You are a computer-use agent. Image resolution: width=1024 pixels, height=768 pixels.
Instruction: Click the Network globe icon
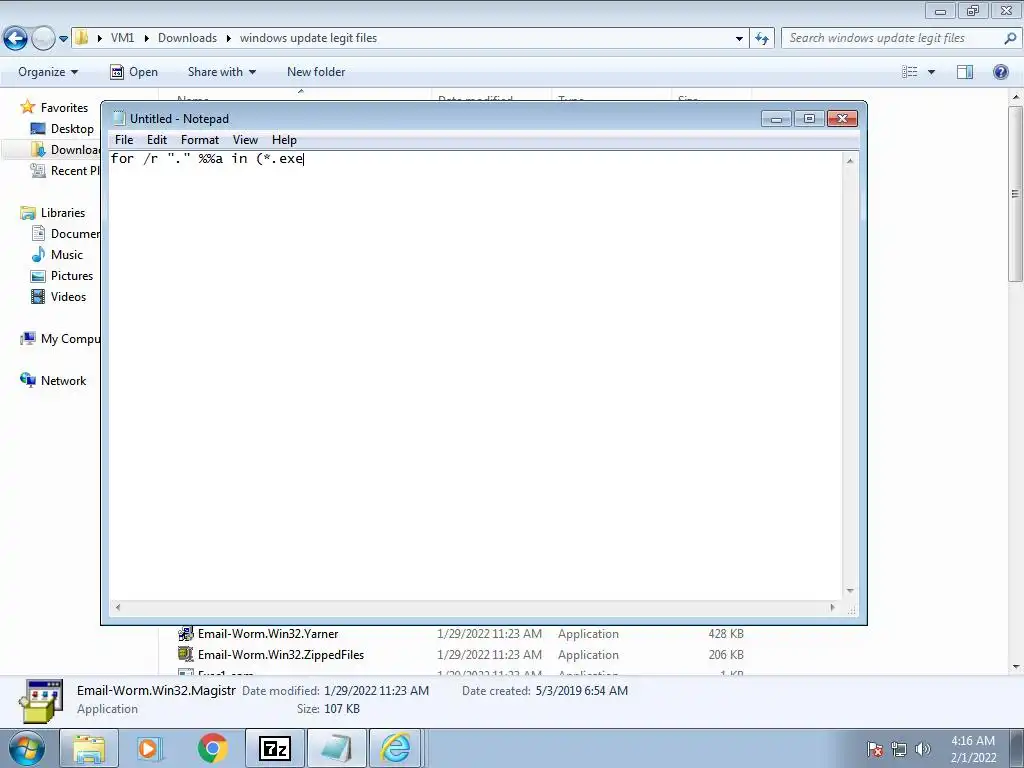pos(27,380)
